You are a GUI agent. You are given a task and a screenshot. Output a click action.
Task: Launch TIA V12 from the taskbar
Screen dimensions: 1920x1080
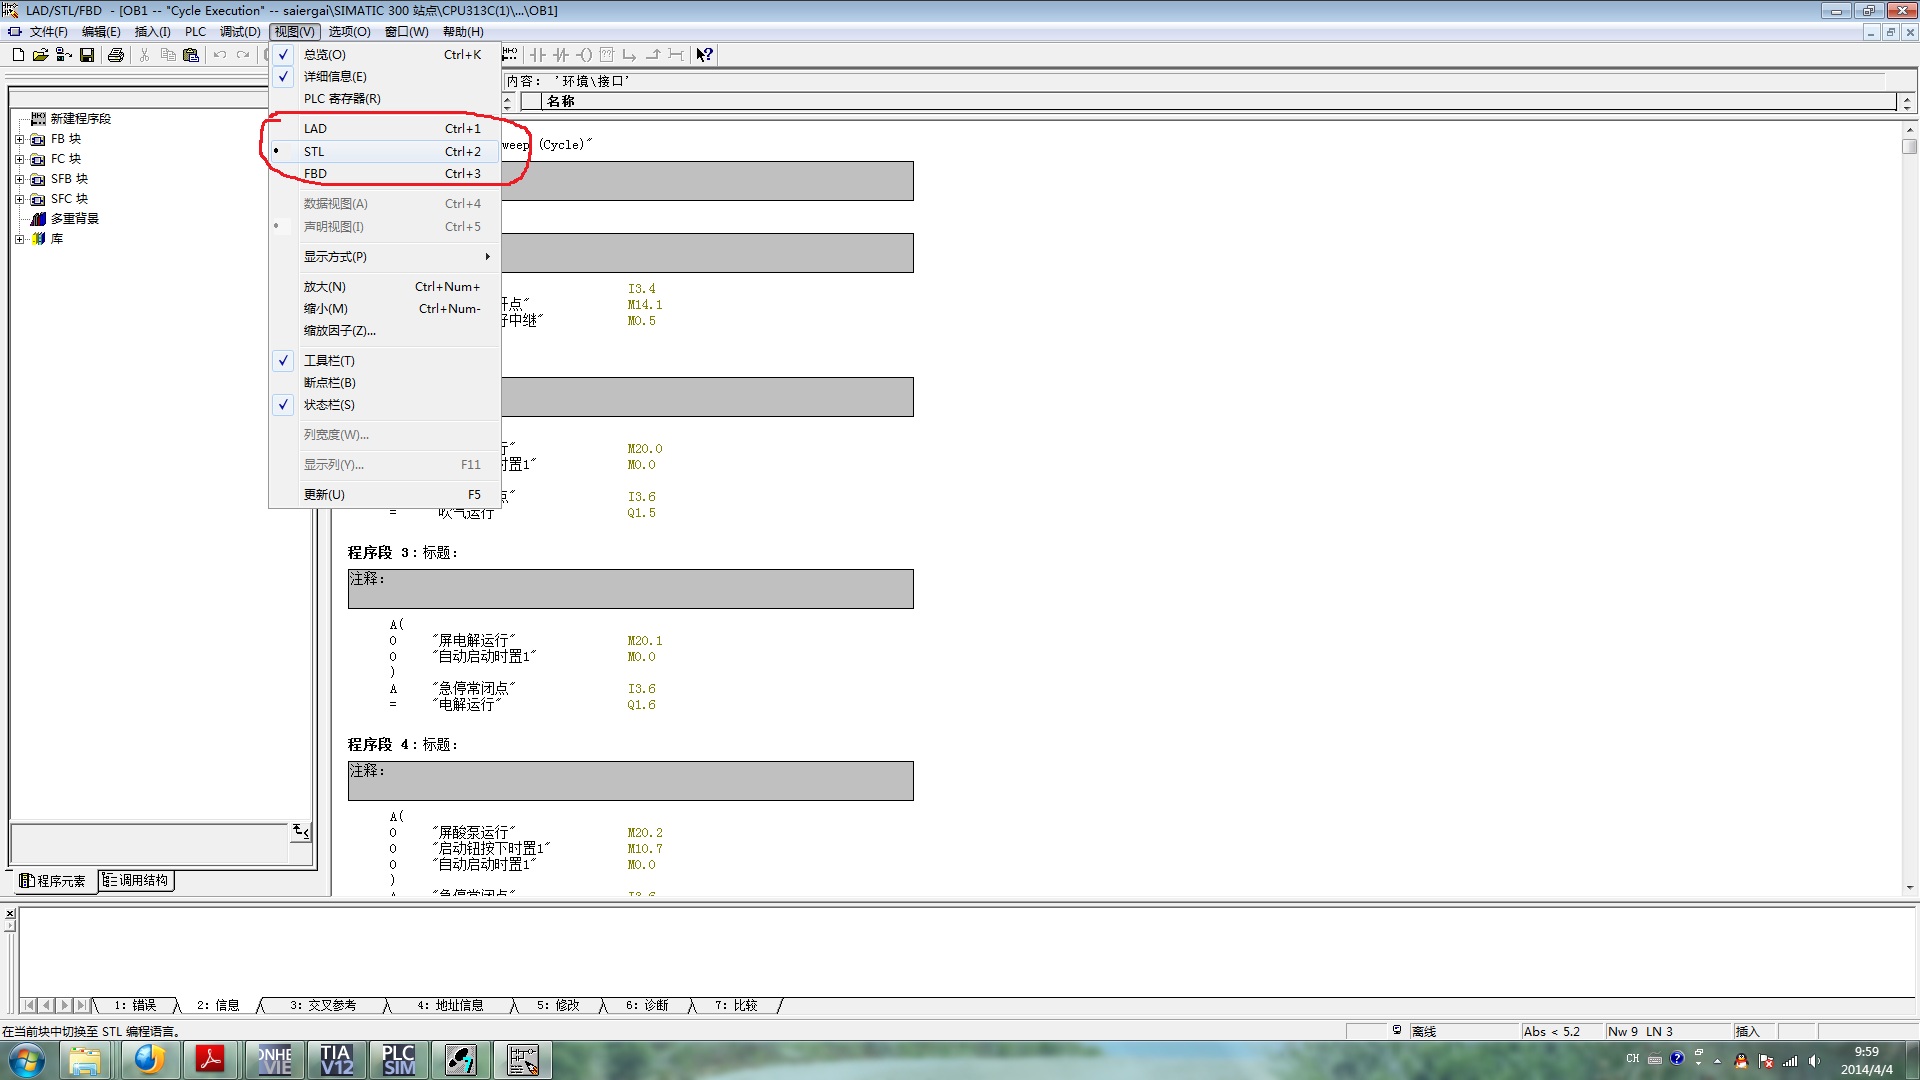[336, 1059]
